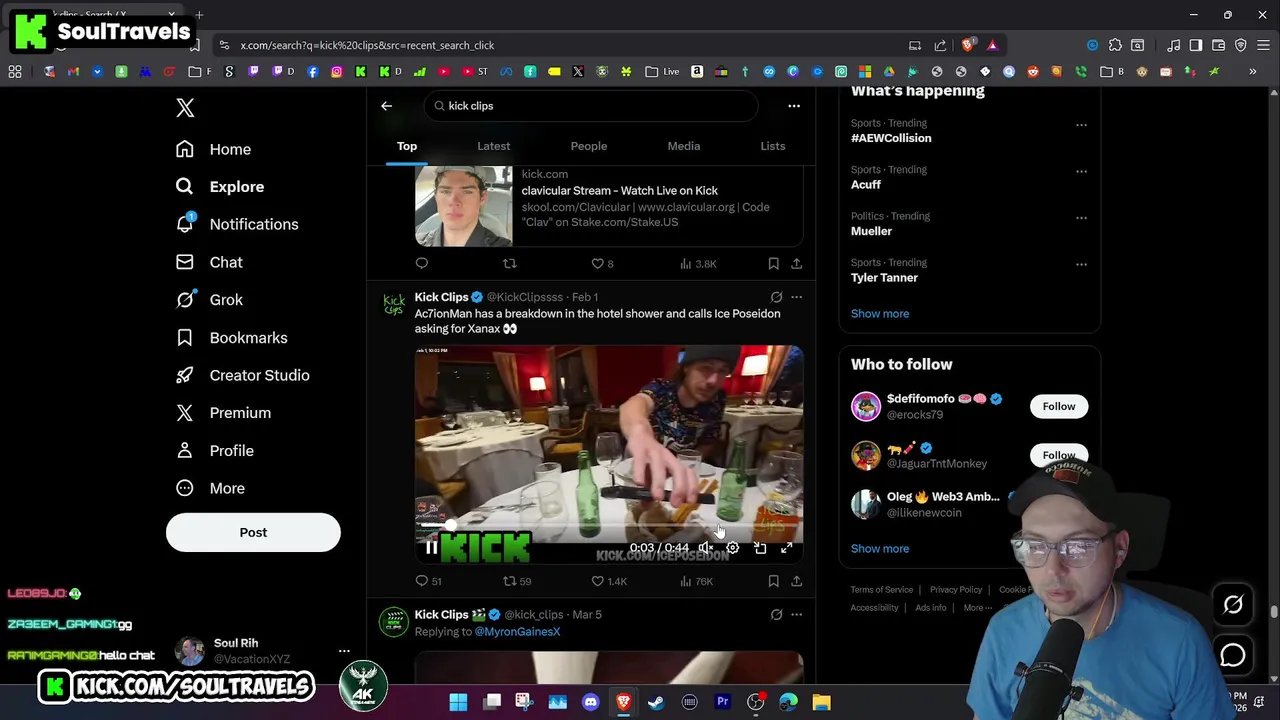Share the clavicular stream post
The image size is (1280, 720).
(796, 264)
